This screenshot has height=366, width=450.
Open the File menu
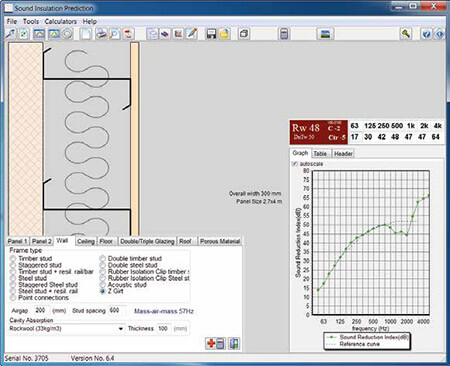(x=12, y=21)
